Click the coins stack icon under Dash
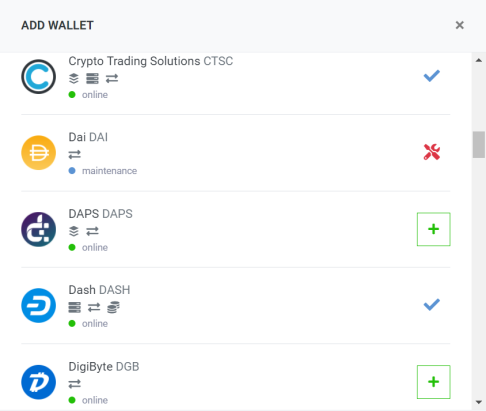 click(x=113, y=307)
